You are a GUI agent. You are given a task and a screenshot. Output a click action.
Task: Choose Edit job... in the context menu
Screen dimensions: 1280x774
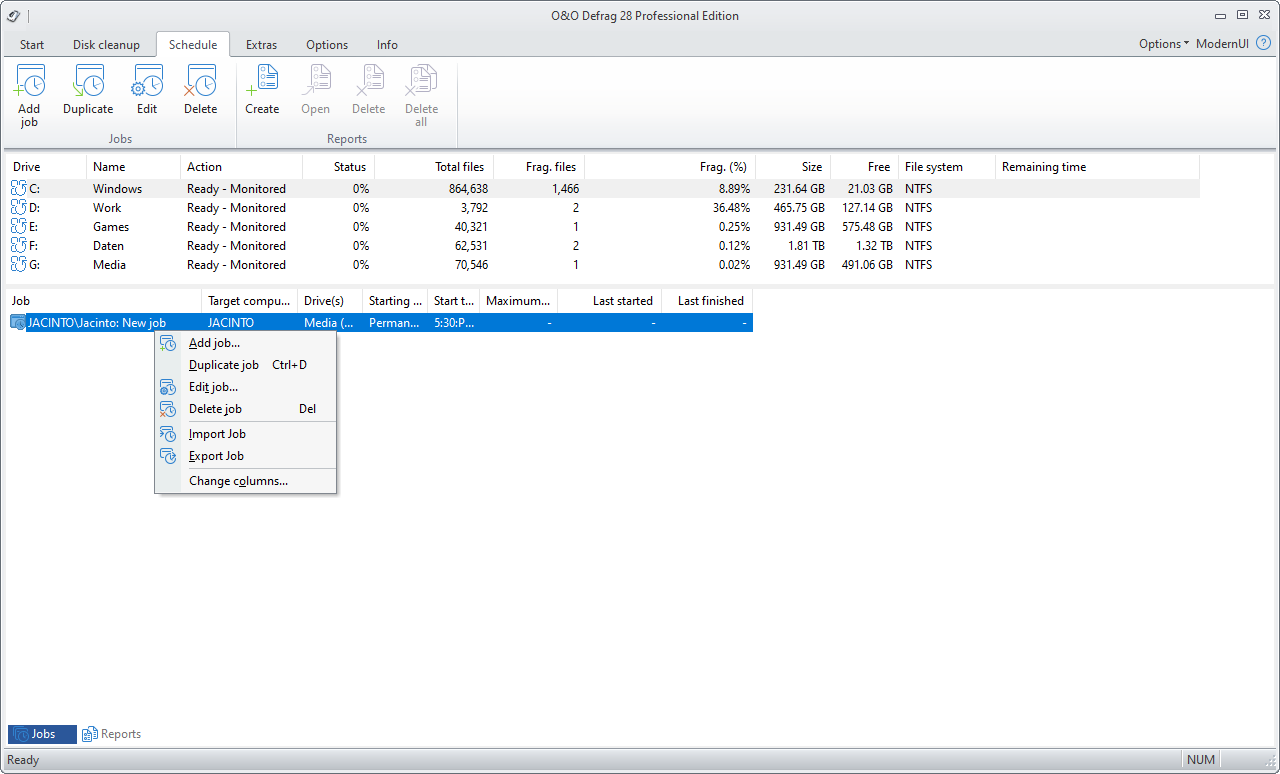pyautogui.click(x=245, y=387)
